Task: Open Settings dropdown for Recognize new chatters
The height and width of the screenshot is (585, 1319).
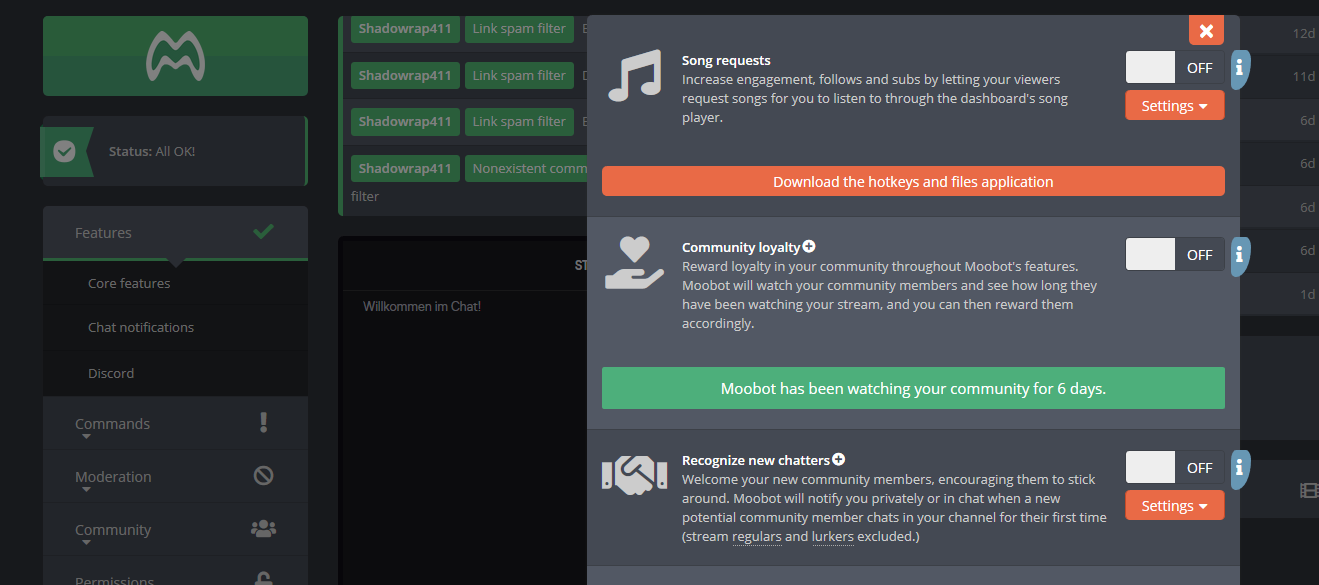Action: coord(1174,506)
